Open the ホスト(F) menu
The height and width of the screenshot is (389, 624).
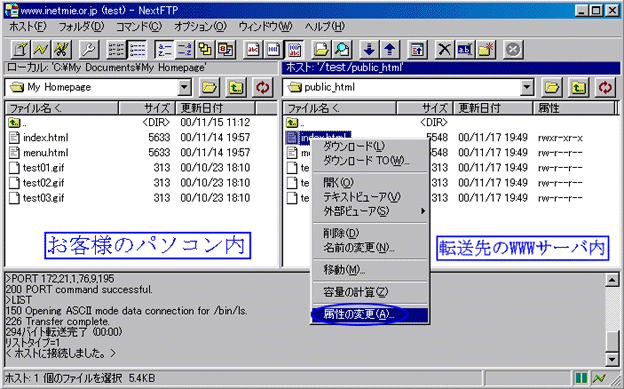27,27
